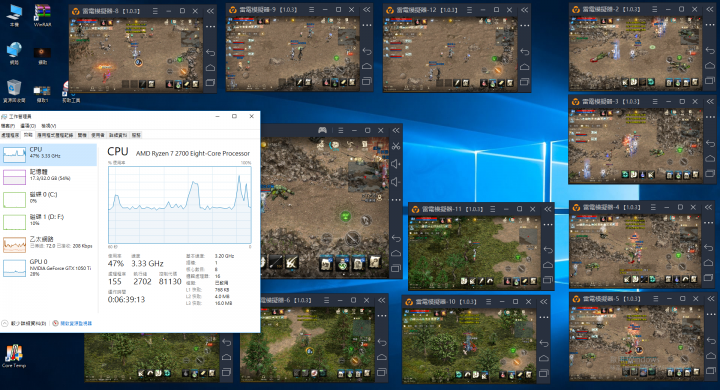This screenshot has height=390, width=720.
Task: Open more tools dots in center emulator sidebar
Action: click(x=396, y=200)
